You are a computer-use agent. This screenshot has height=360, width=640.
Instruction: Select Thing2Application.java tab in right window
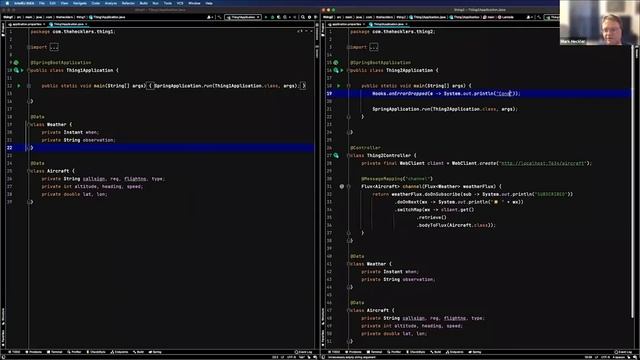click(389, 24)
